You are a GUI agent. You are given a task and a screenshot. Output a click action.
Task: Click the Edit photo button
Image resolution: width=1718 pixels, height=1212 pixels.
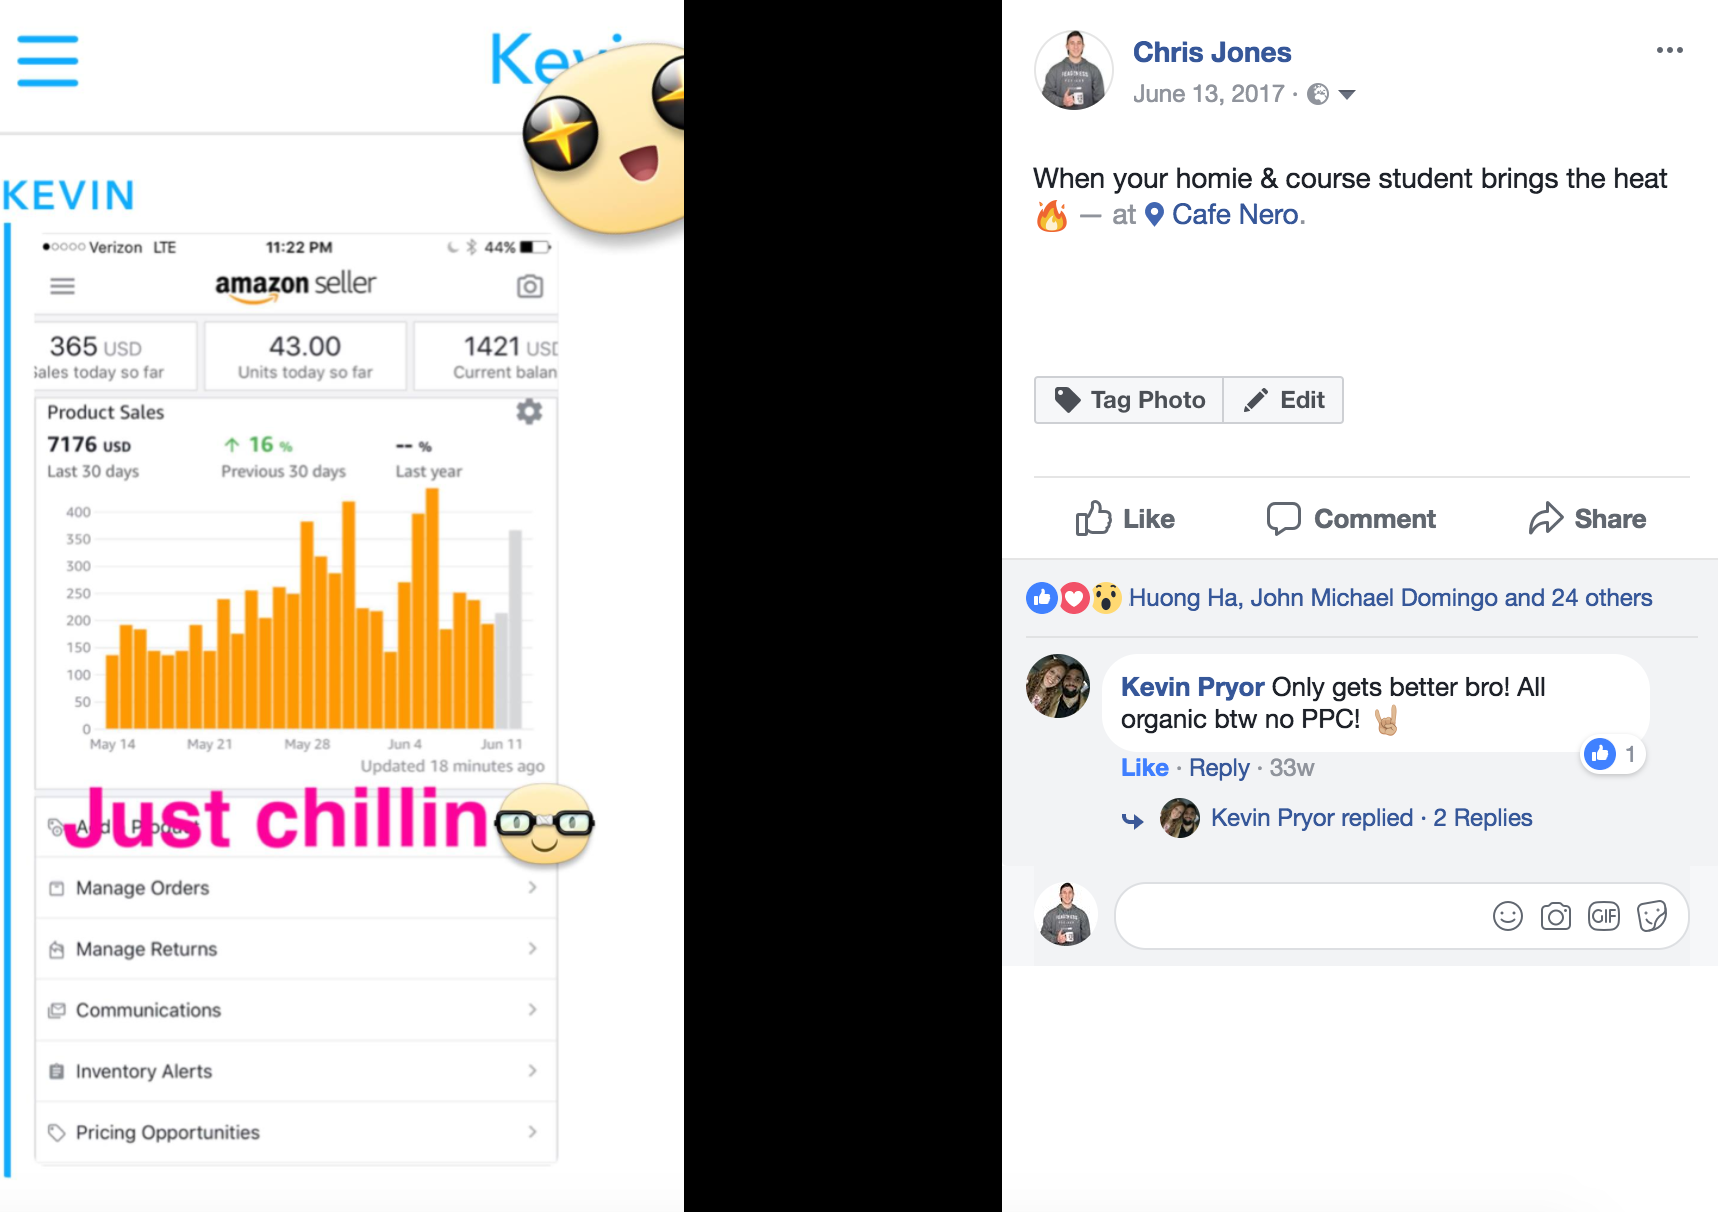(x=1283, y=400)
